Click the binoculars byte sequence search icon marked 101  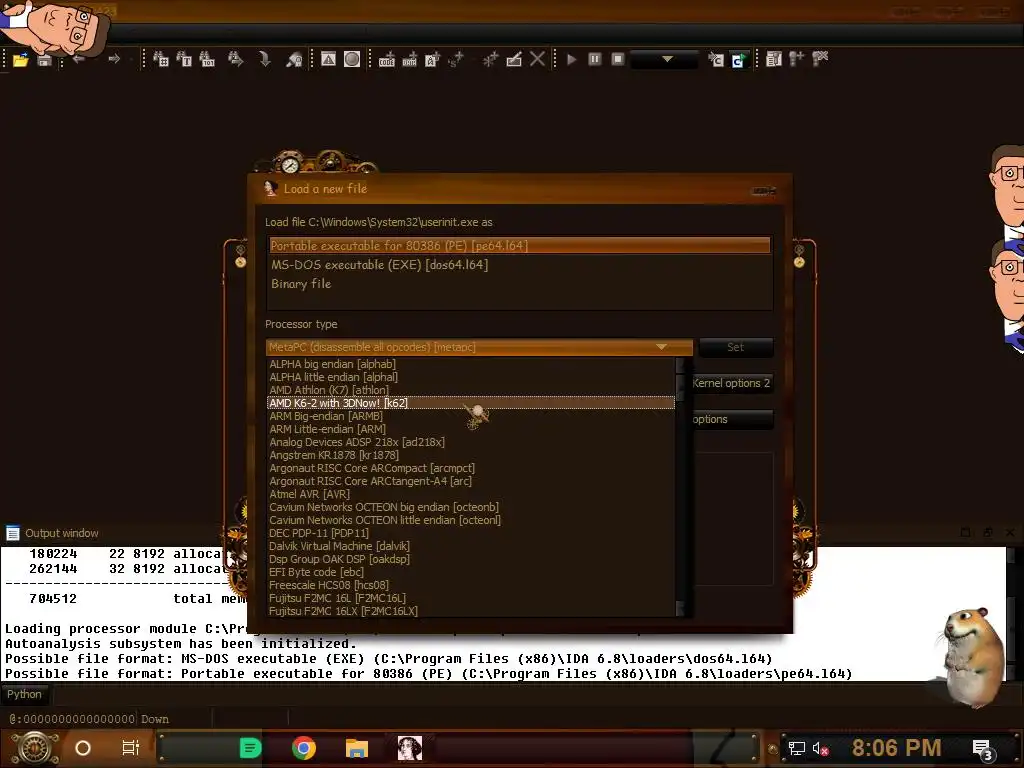[207, 59]
